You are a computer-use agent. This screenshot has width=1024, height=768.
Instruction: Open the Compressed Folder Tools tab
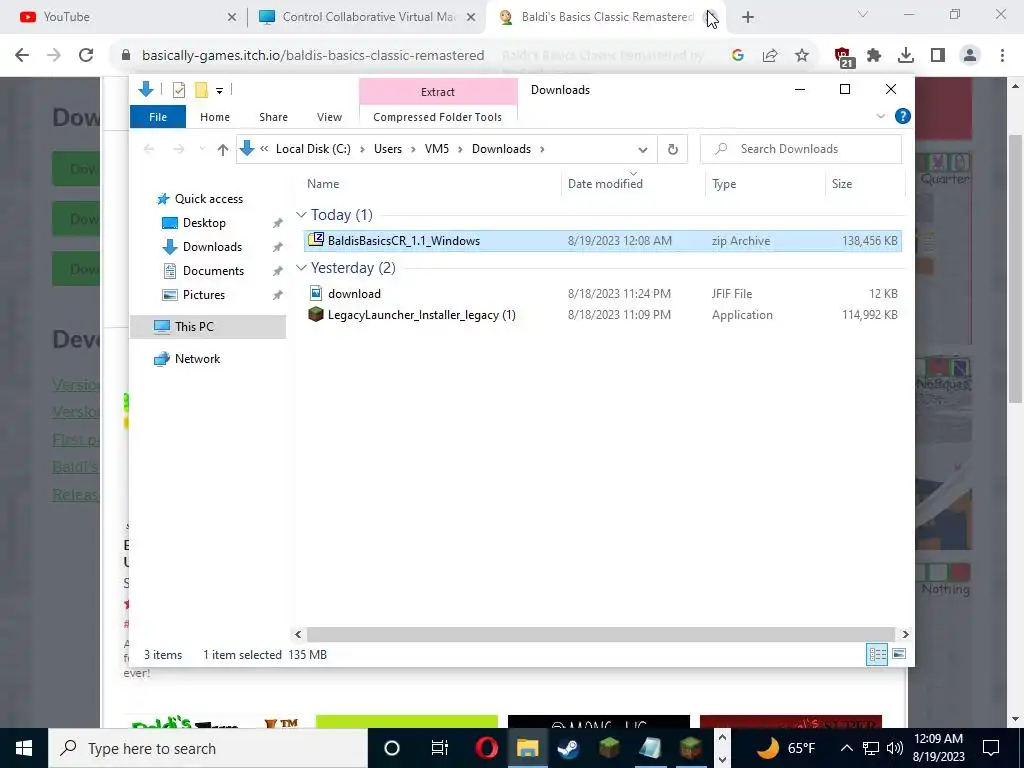(x=438, y=117)
